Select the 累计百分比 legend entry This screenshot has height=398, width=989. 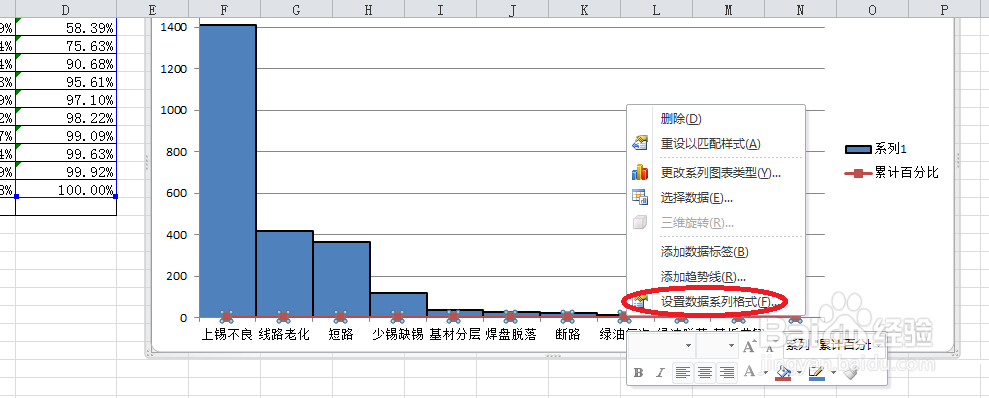click(x=891, y=173)
